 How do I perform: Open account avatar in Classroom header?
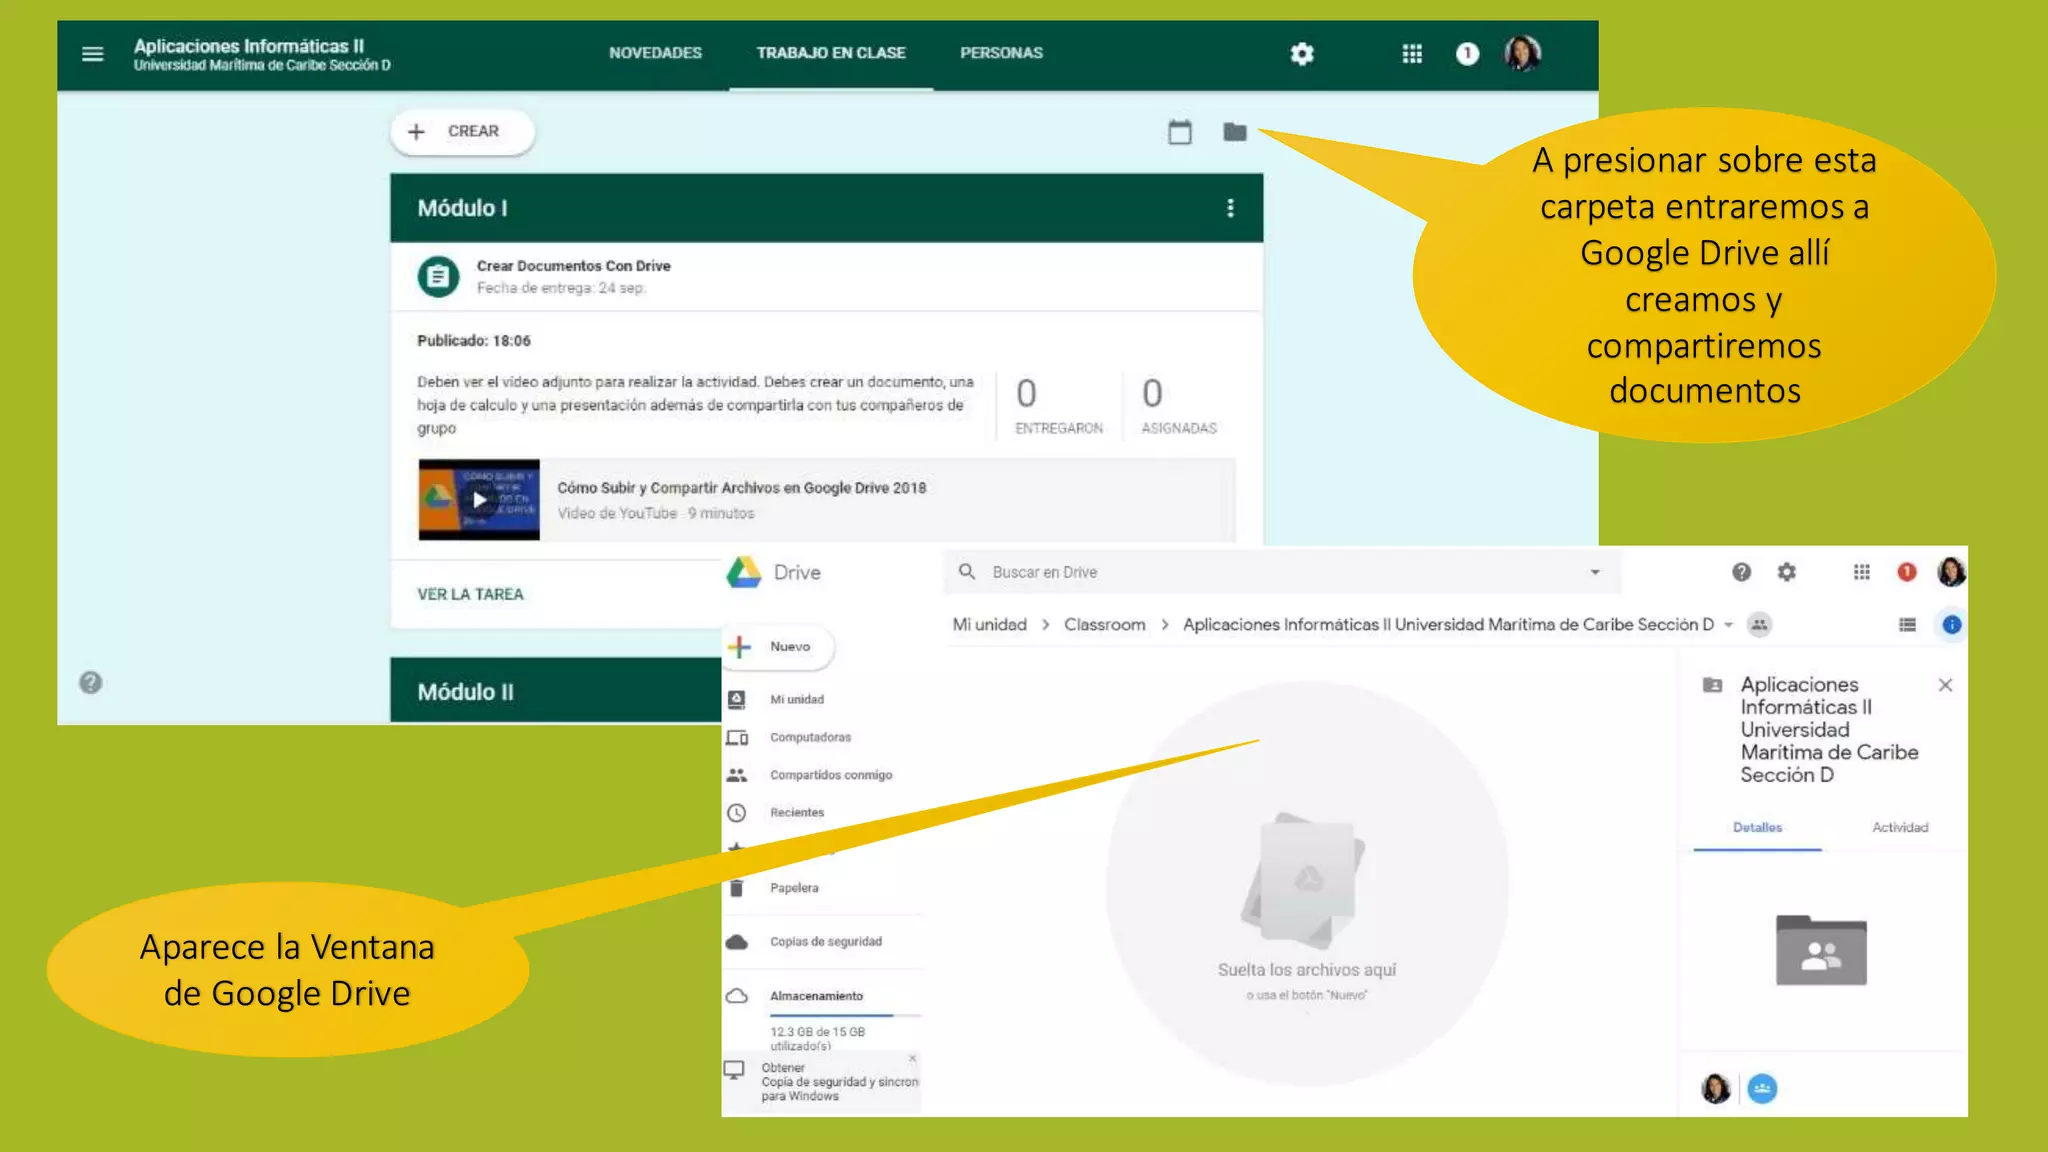pyautogui.click(x=1522, y=53)
